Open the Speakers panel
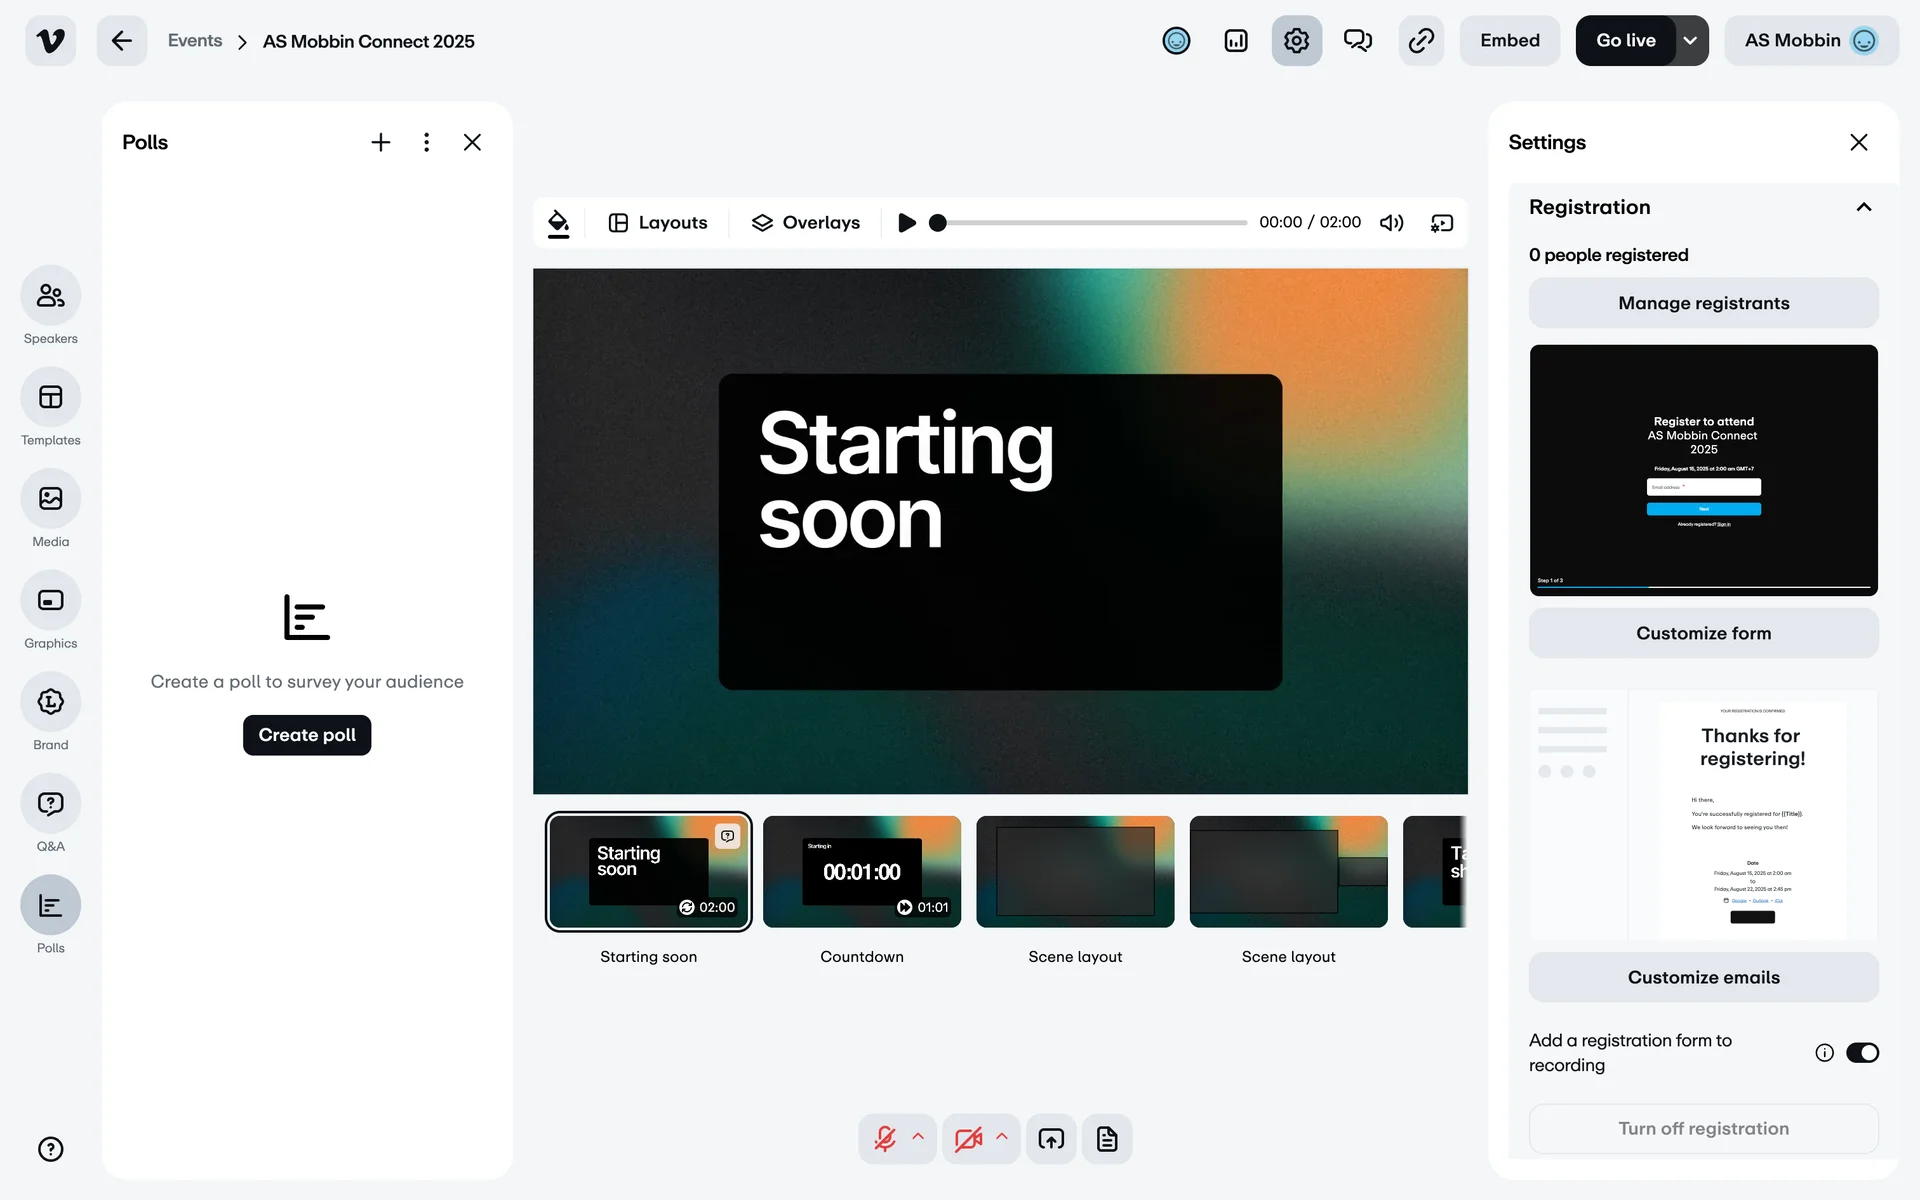The height and width of the screenshot is (1200, 1920). pyautogui.click(x=50, y=296)
